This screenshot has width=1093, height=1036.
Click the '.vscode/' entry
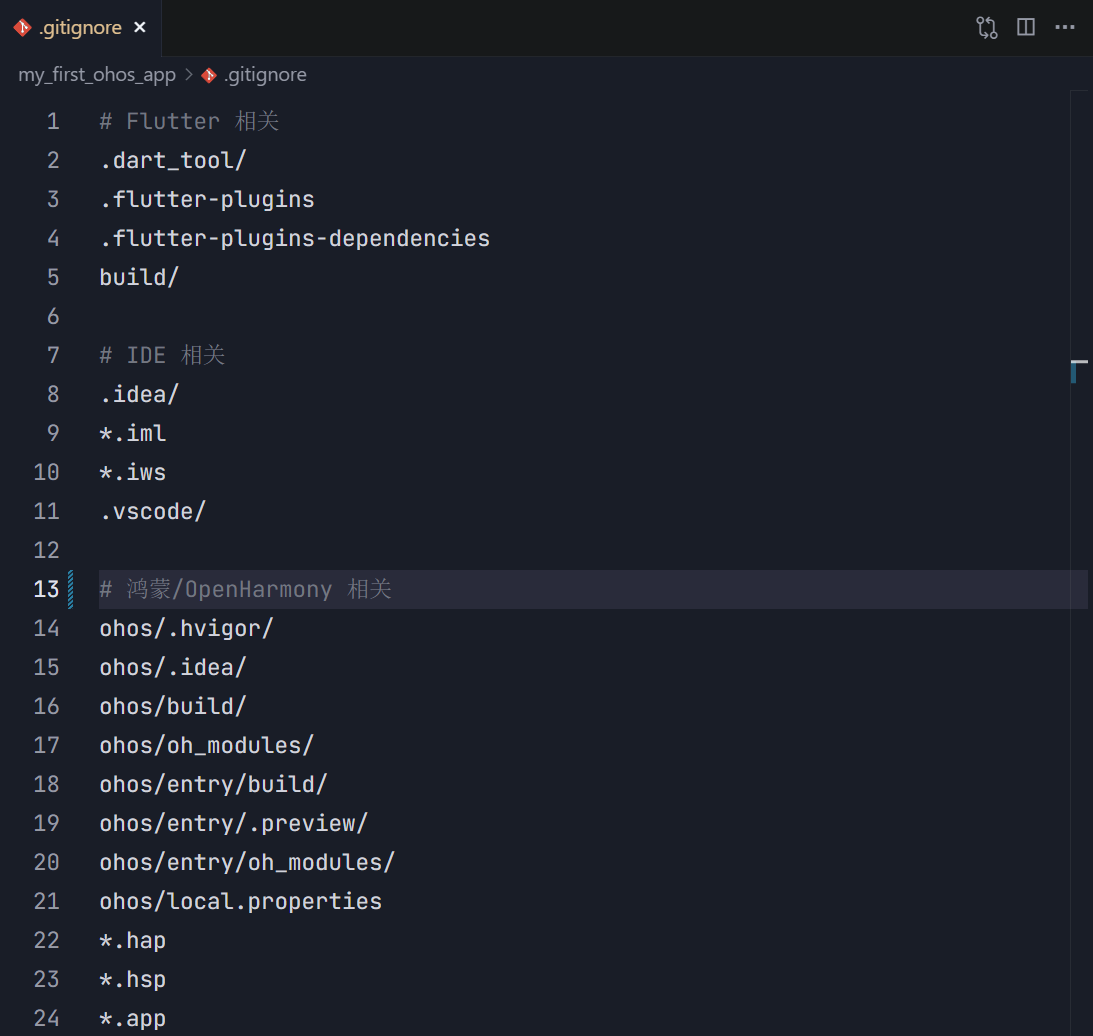(153, 512)
